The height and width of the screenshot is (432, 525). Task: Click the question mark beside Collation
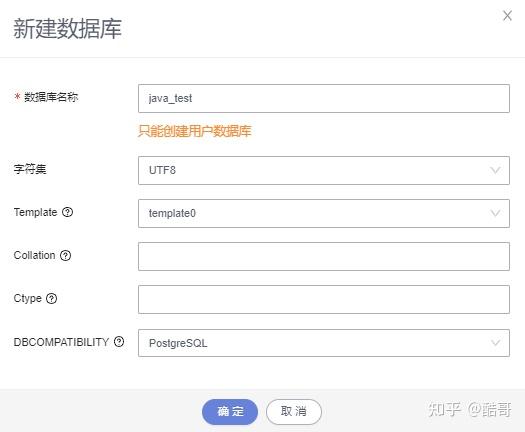coord(65,256)
